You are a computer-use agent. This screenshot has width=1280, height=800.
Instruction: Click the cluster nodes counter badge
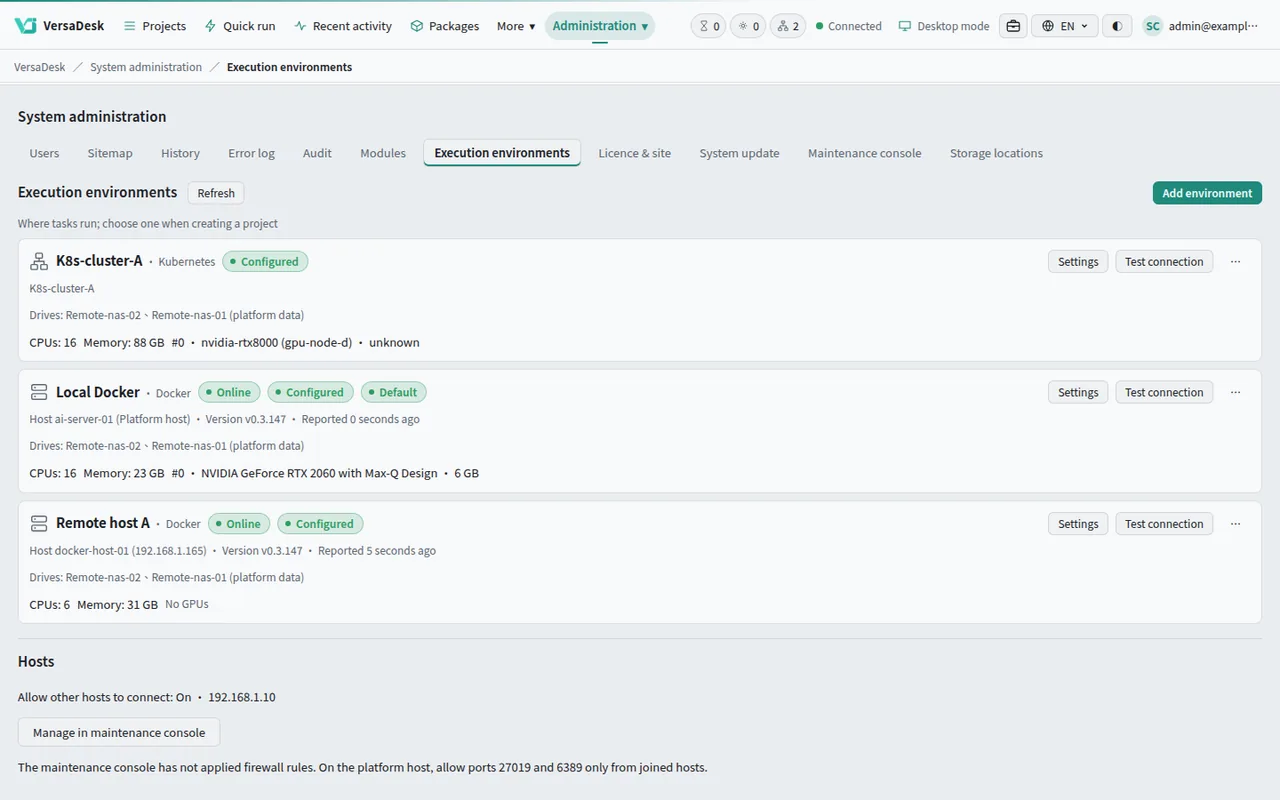788,26
